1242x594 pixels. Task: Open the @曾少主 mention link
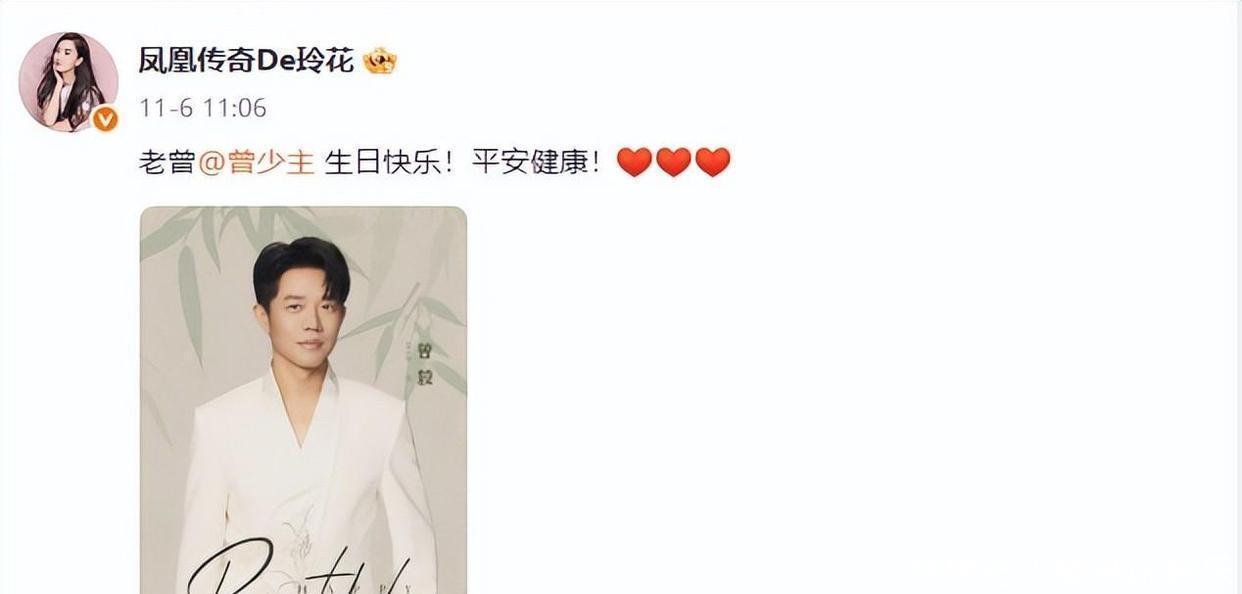[257, 162]
